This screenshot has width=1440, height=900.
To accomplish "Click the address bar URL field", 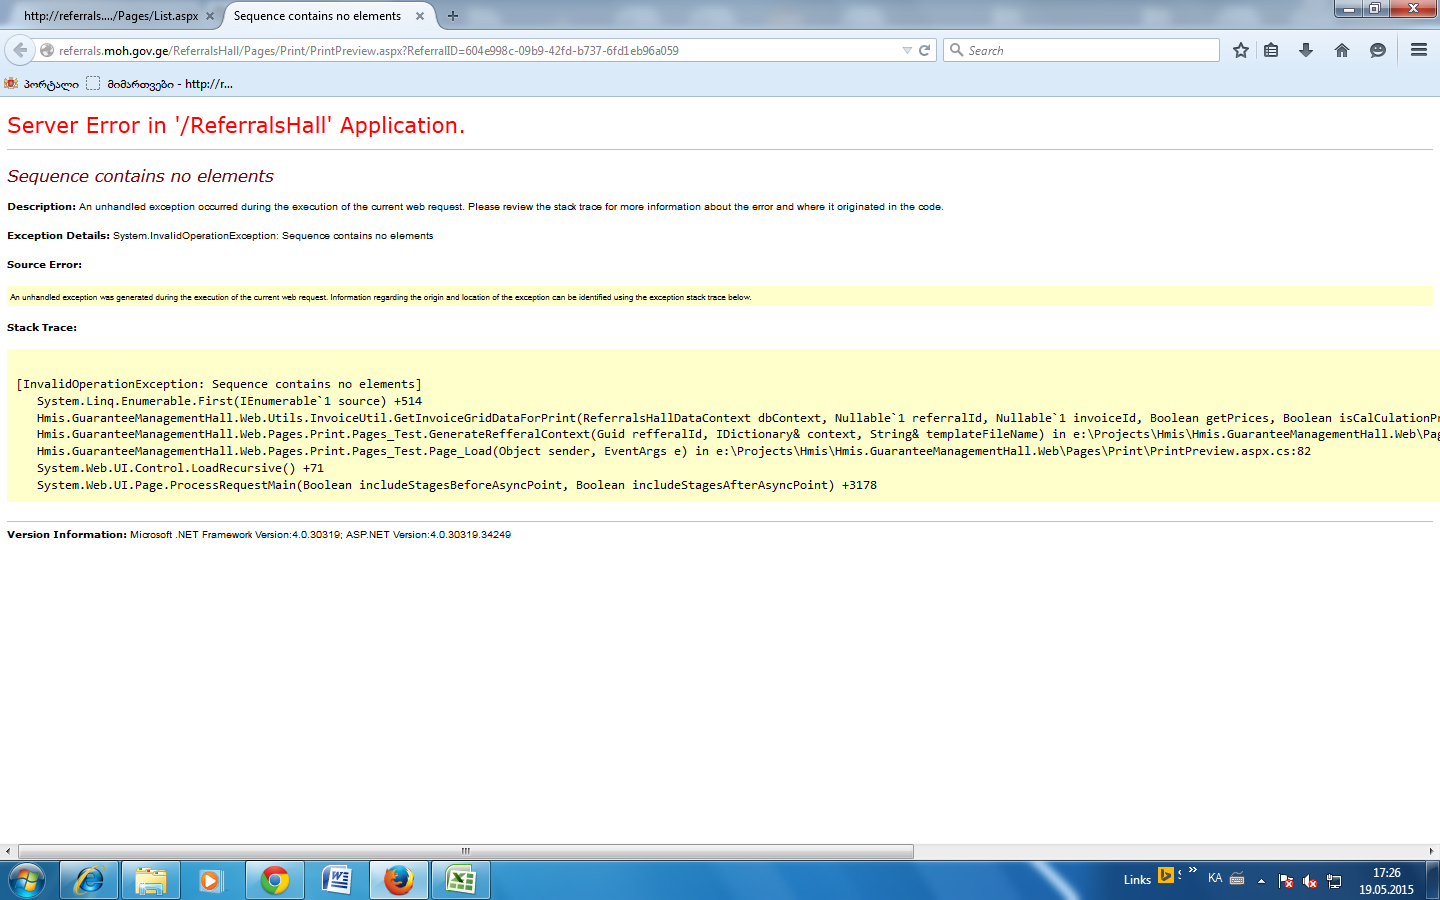I will 470,50.
